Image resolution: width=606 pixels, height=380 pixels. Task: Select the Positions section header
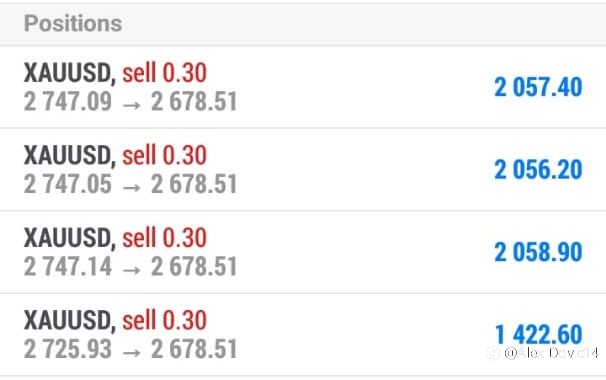click(73, 24)
